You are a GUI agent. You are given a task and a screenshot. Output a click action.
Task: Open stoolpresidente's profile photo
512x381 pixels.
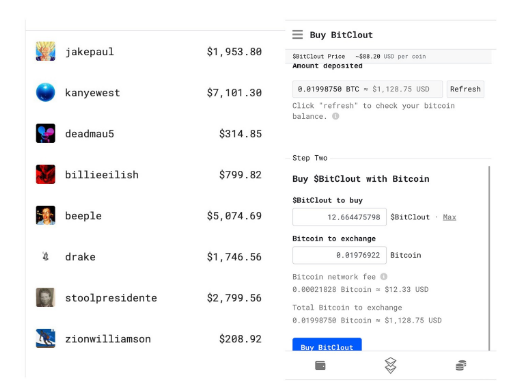(x=45, y=297)
